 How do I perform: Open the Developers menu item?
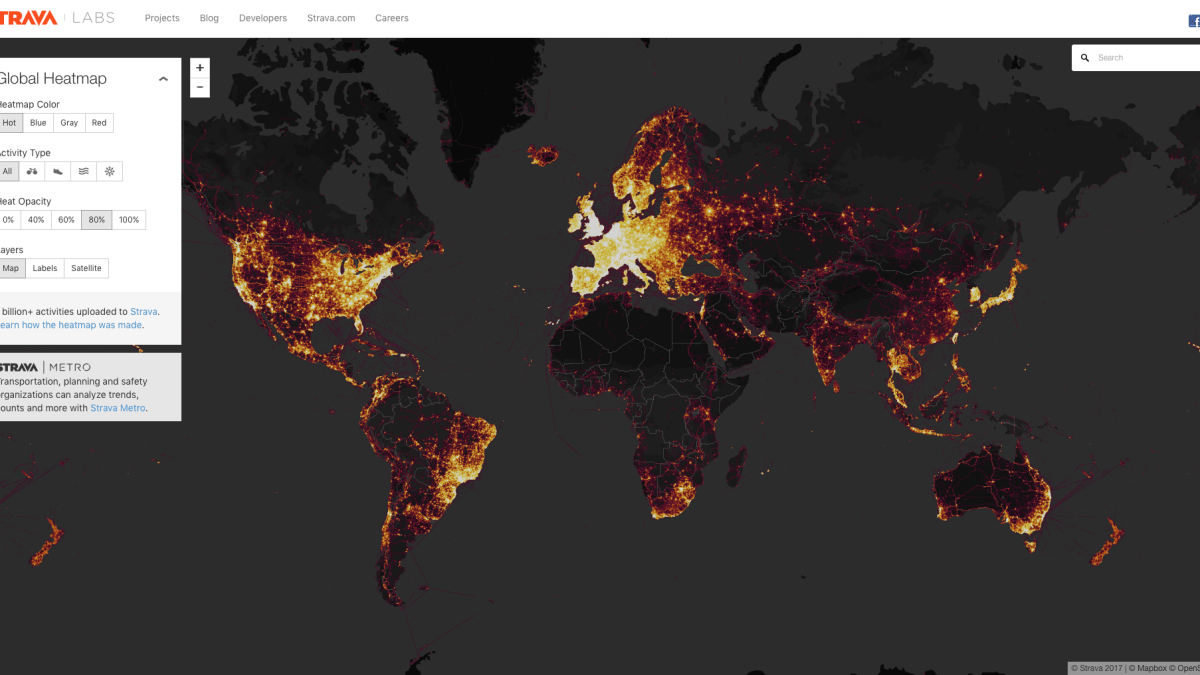263,18
